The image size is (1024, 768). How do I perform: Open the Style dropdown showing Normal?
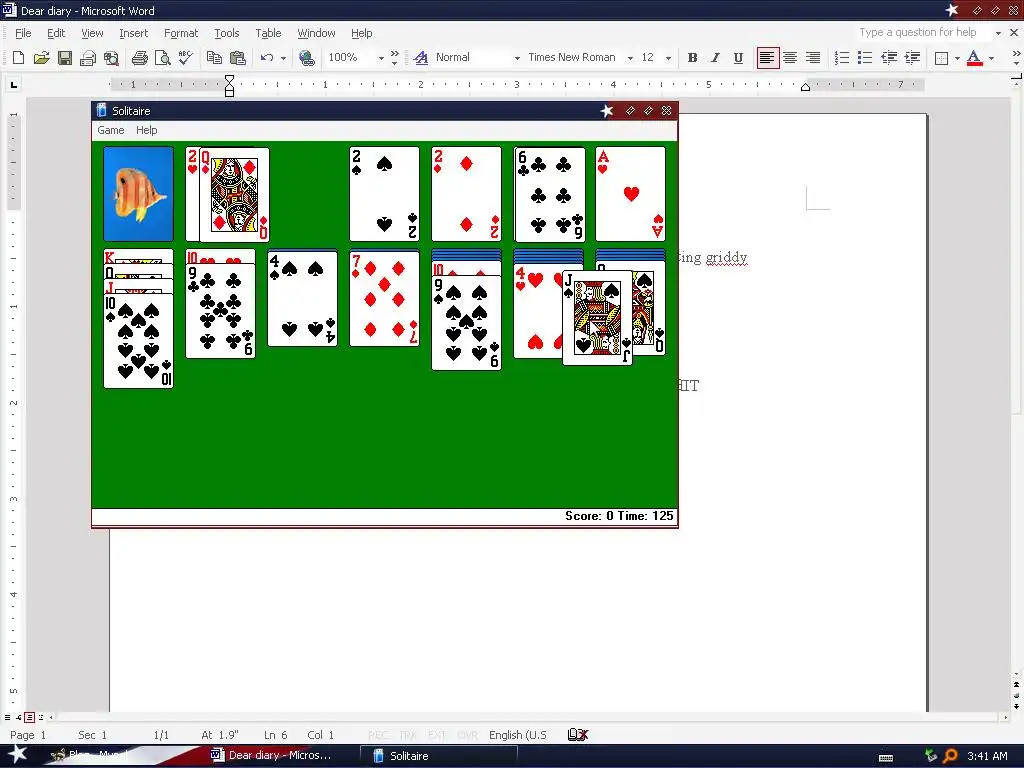click(x=517, y=58)
